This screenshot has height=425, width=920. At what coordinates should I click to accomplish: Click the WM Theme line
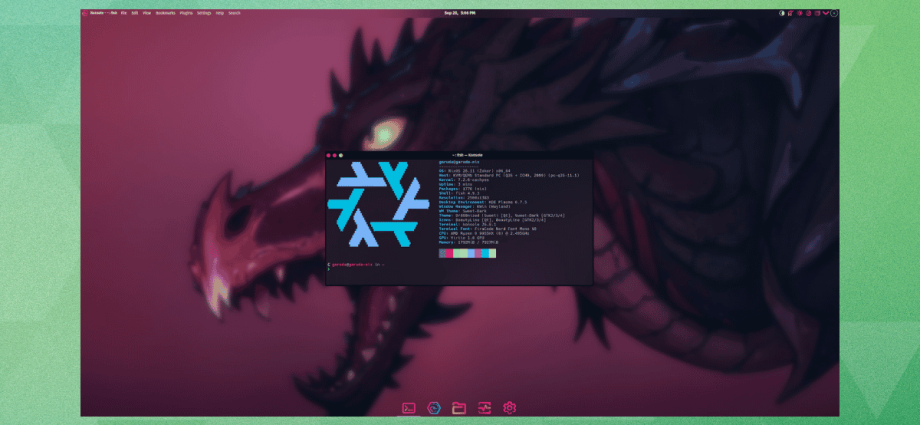tap(462, 211)
